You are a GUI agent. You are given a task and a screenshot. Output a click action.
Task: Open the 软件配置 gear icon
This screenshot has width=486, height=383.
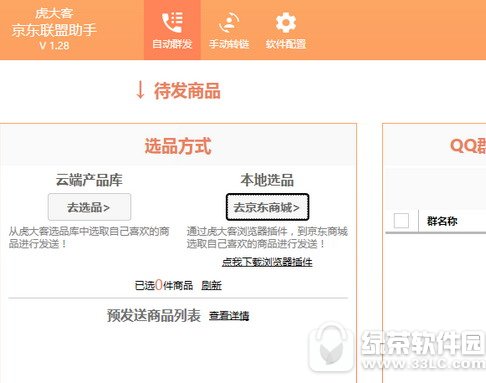click(286, 22)
